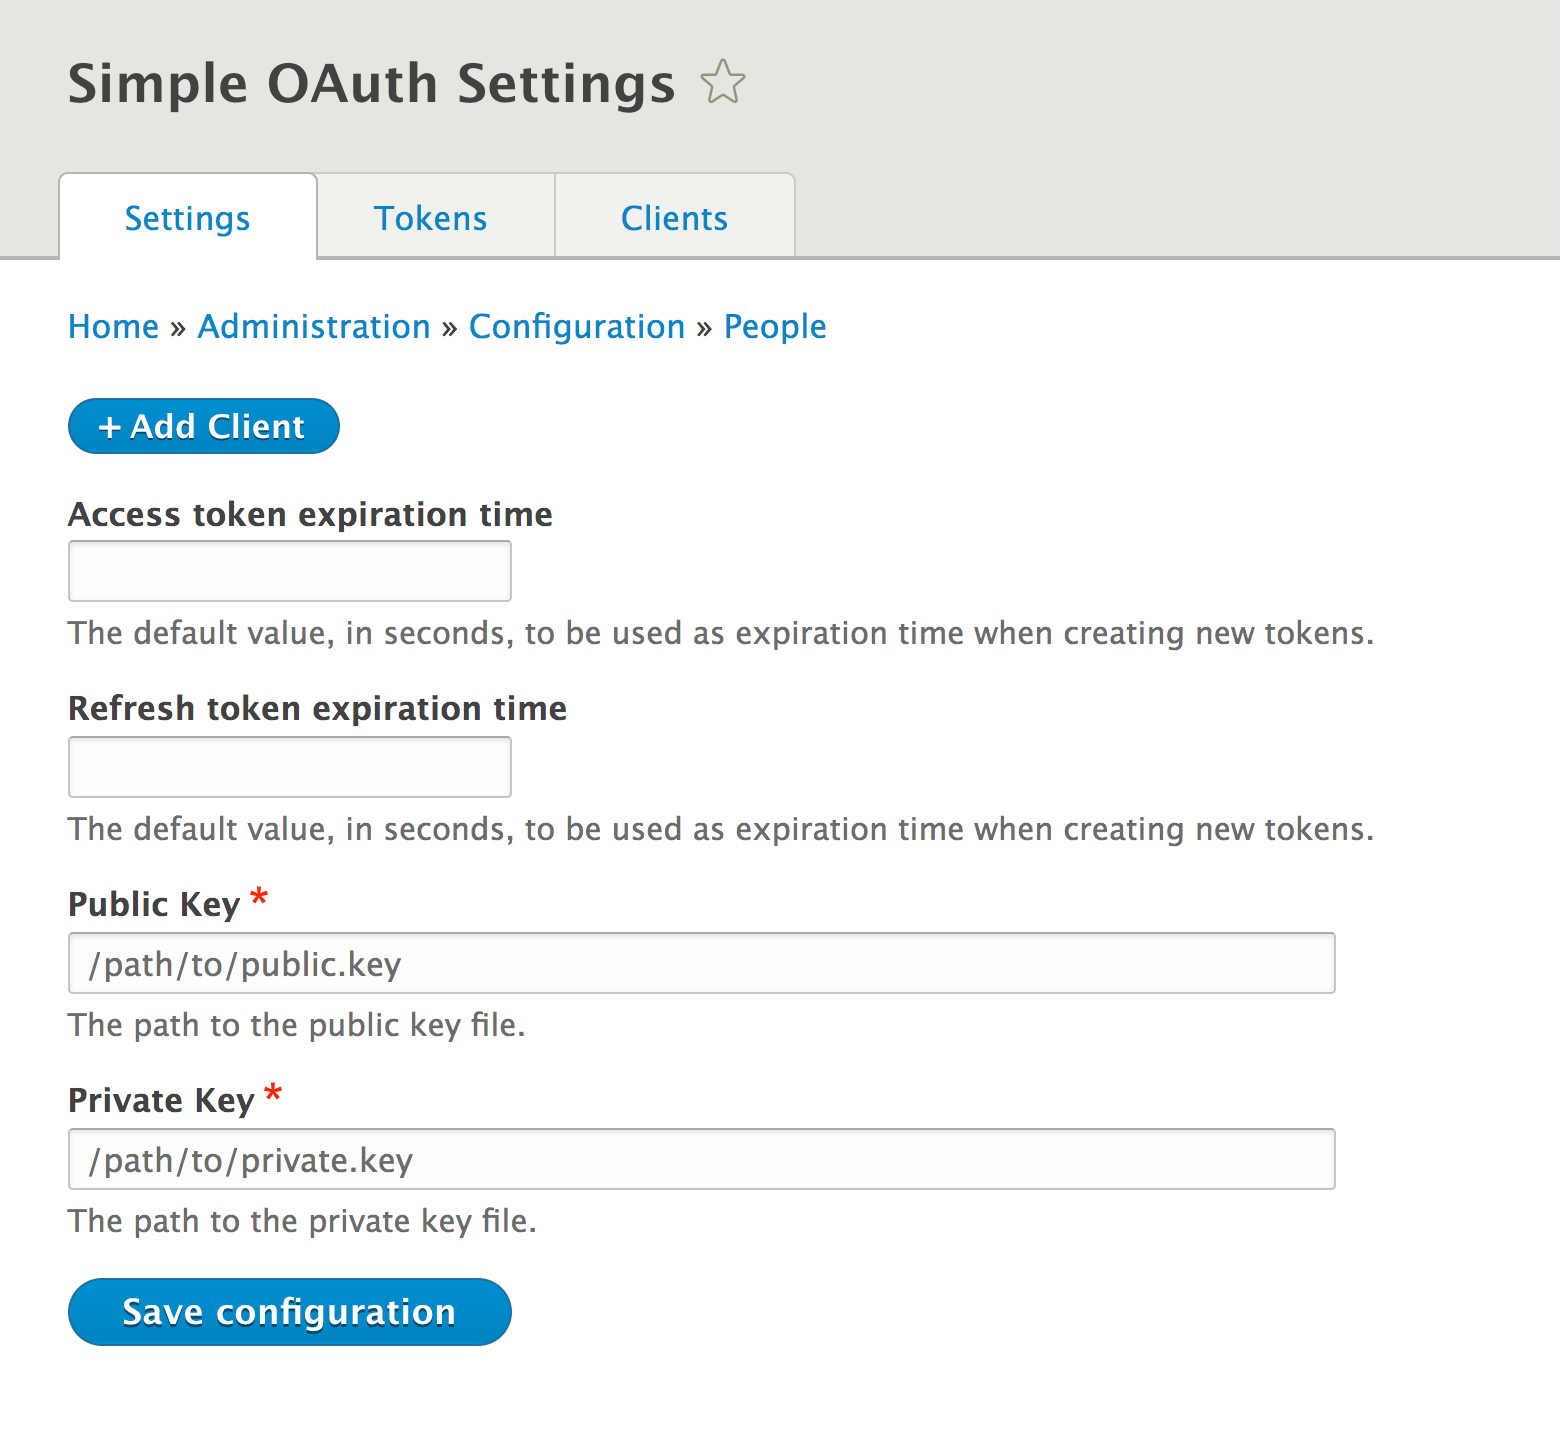Focus the Access token expiration time field

point(290,571)
